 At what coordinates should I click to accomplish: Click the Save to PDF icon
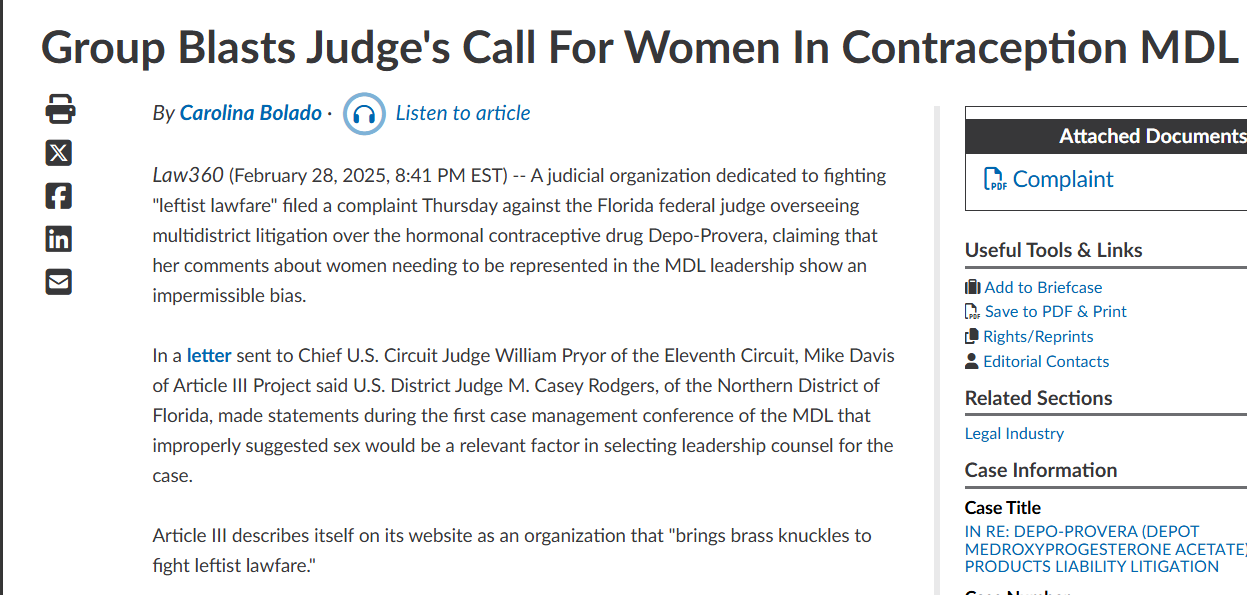tap(973, 312)
